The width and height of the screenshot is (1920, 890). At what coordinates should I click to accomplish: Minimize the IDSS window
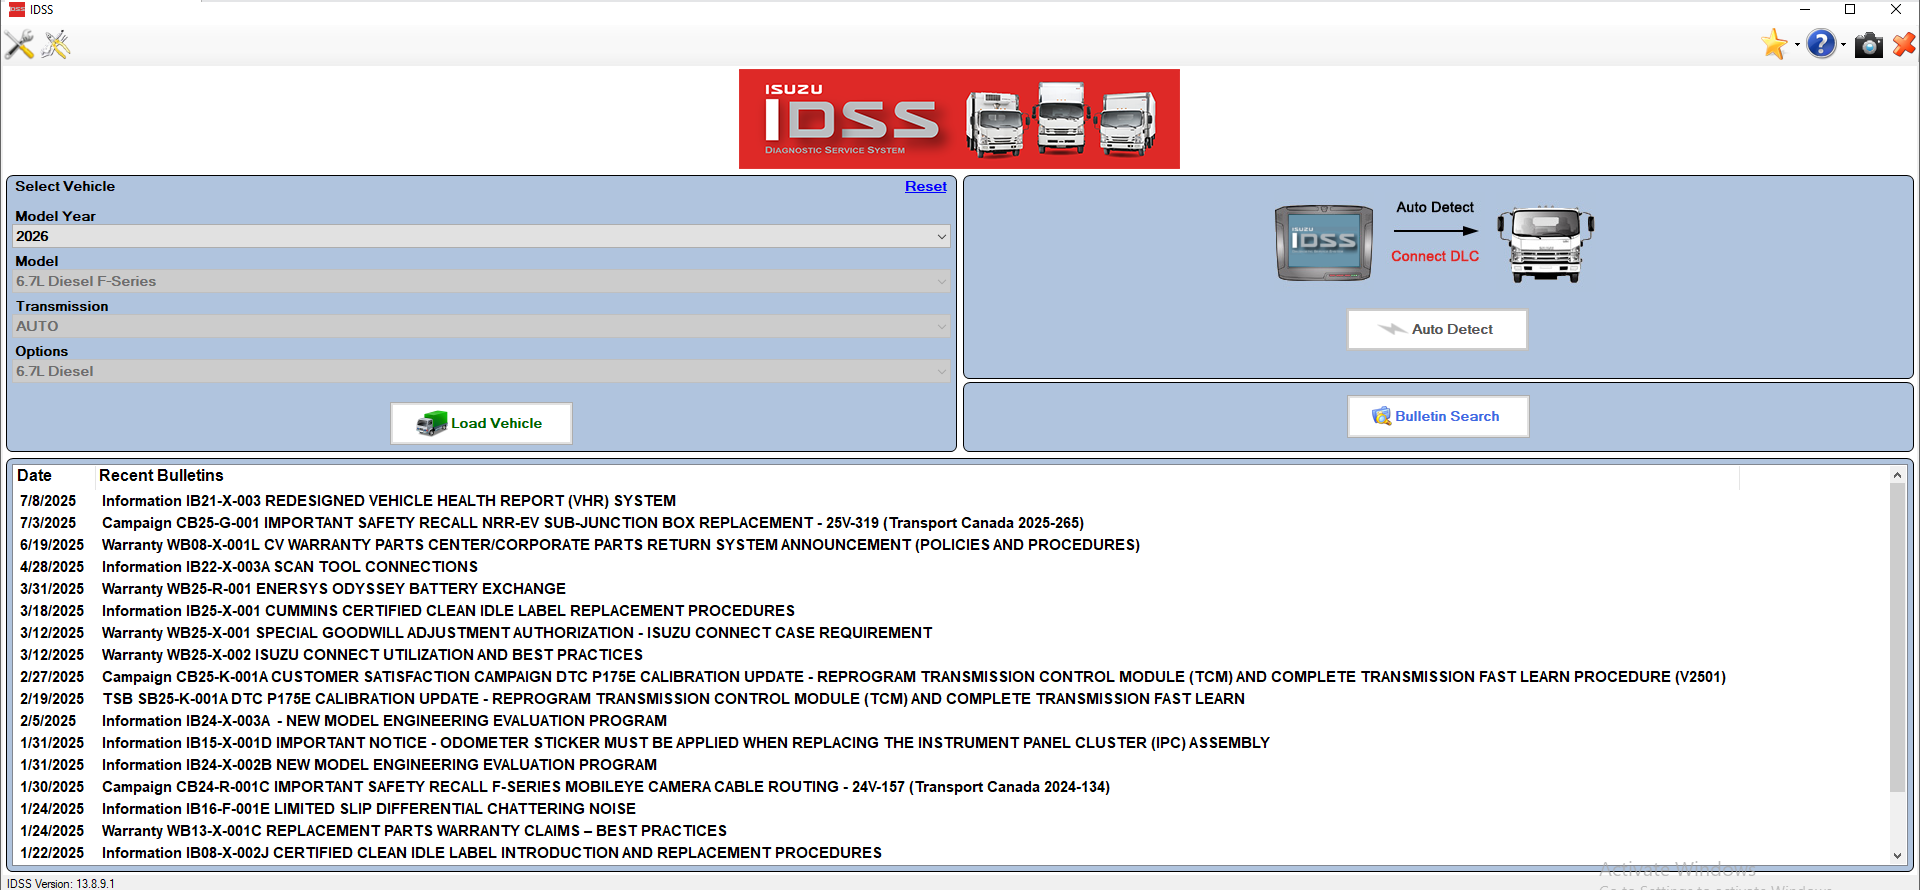(x=1804, y=9)
